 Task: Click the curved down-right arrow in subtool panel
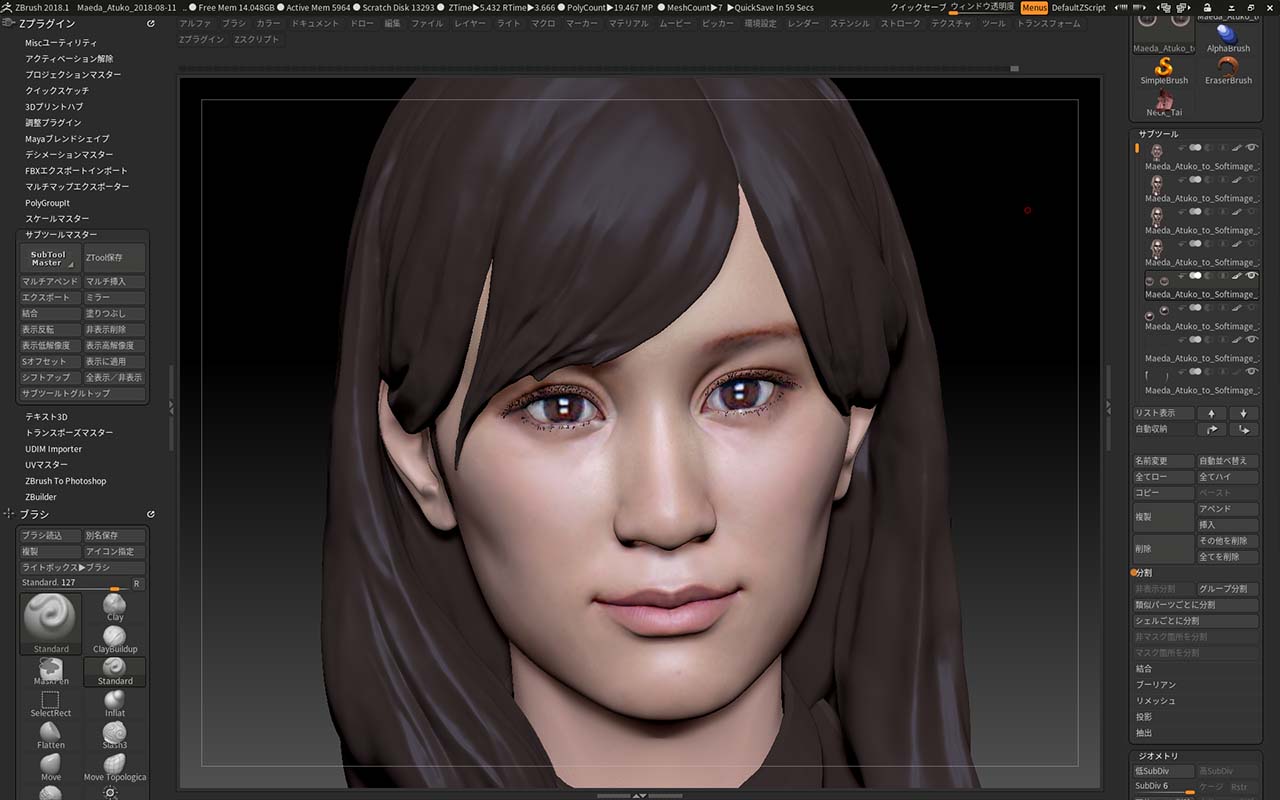1244,429
